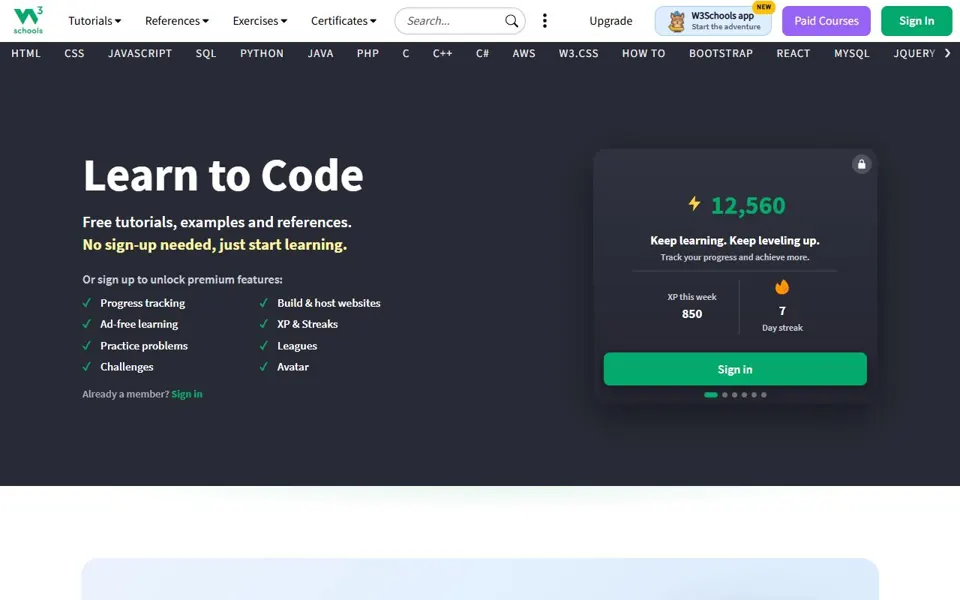Screen dimensions: 960x600
Task: Click the Practice problems feature item
Action: 144,346
